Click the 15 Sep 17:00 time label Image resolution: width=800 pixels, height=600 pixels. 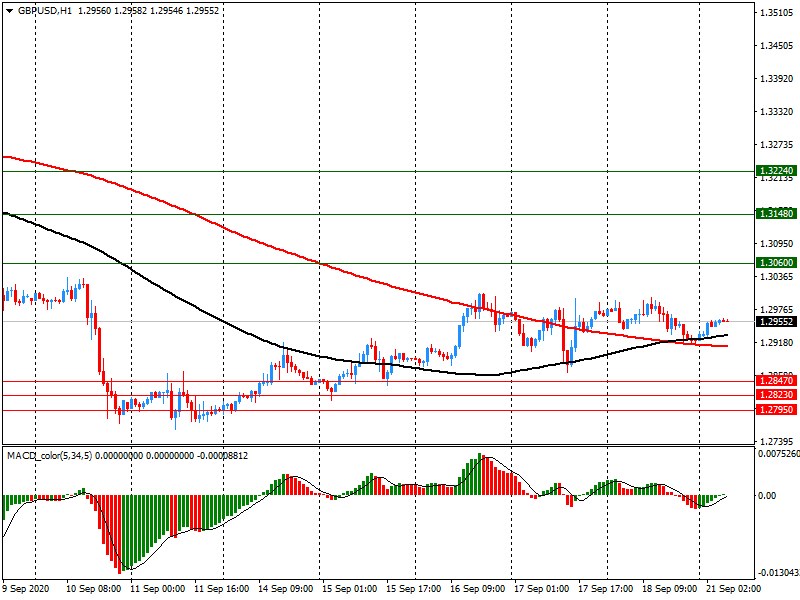[414, 589]
